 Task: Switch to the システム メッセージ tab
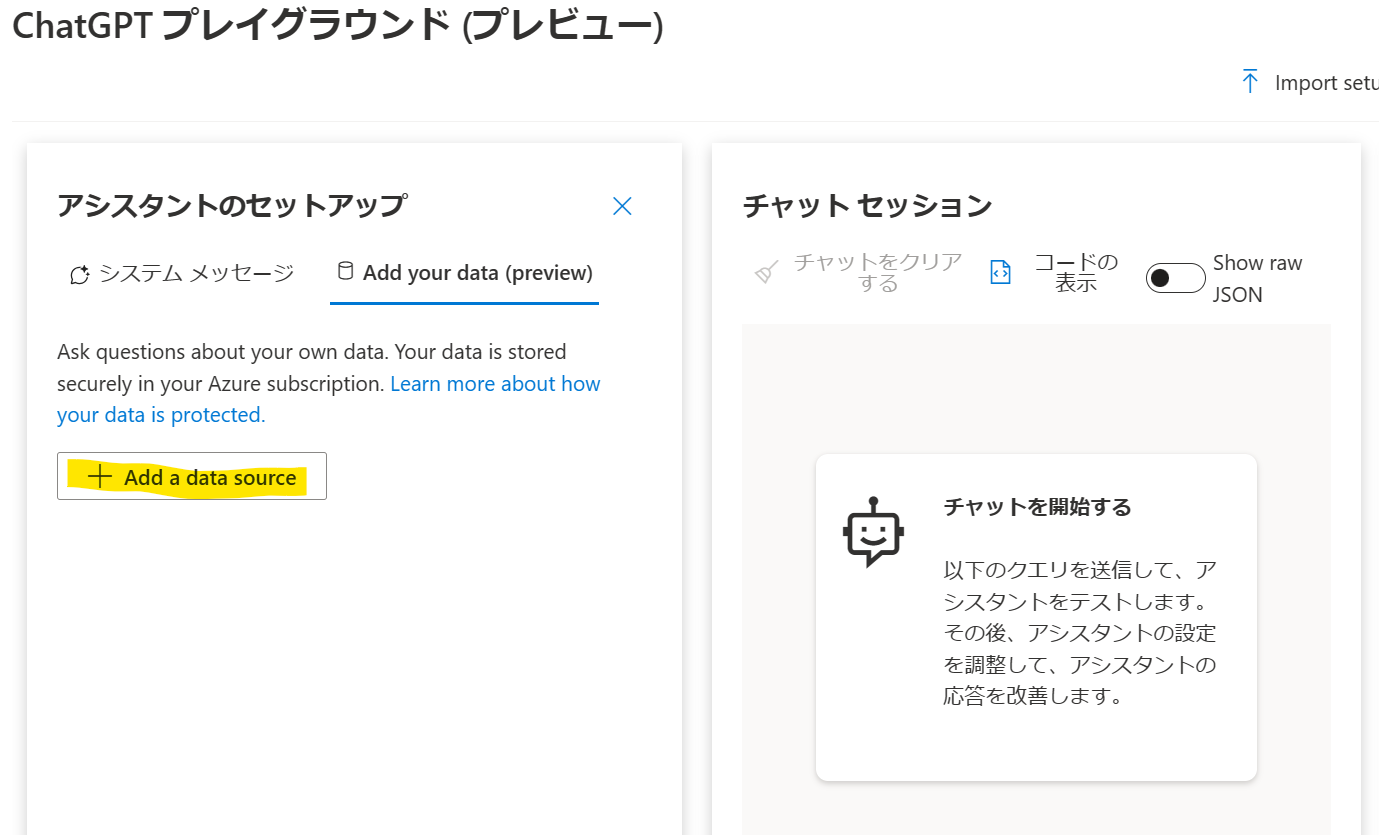pos(181,273)
